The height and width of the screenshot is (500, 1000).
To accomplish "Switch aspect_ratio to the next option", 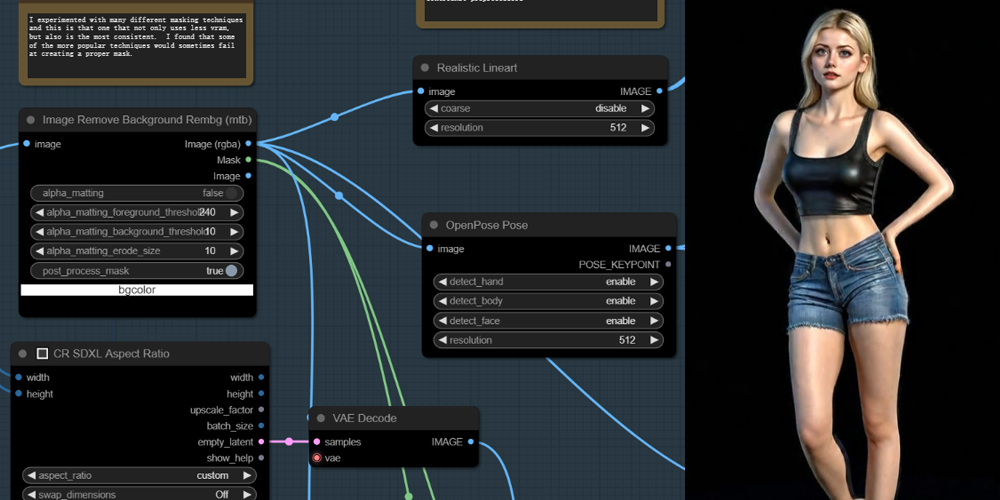I will (x=247, y=475).
